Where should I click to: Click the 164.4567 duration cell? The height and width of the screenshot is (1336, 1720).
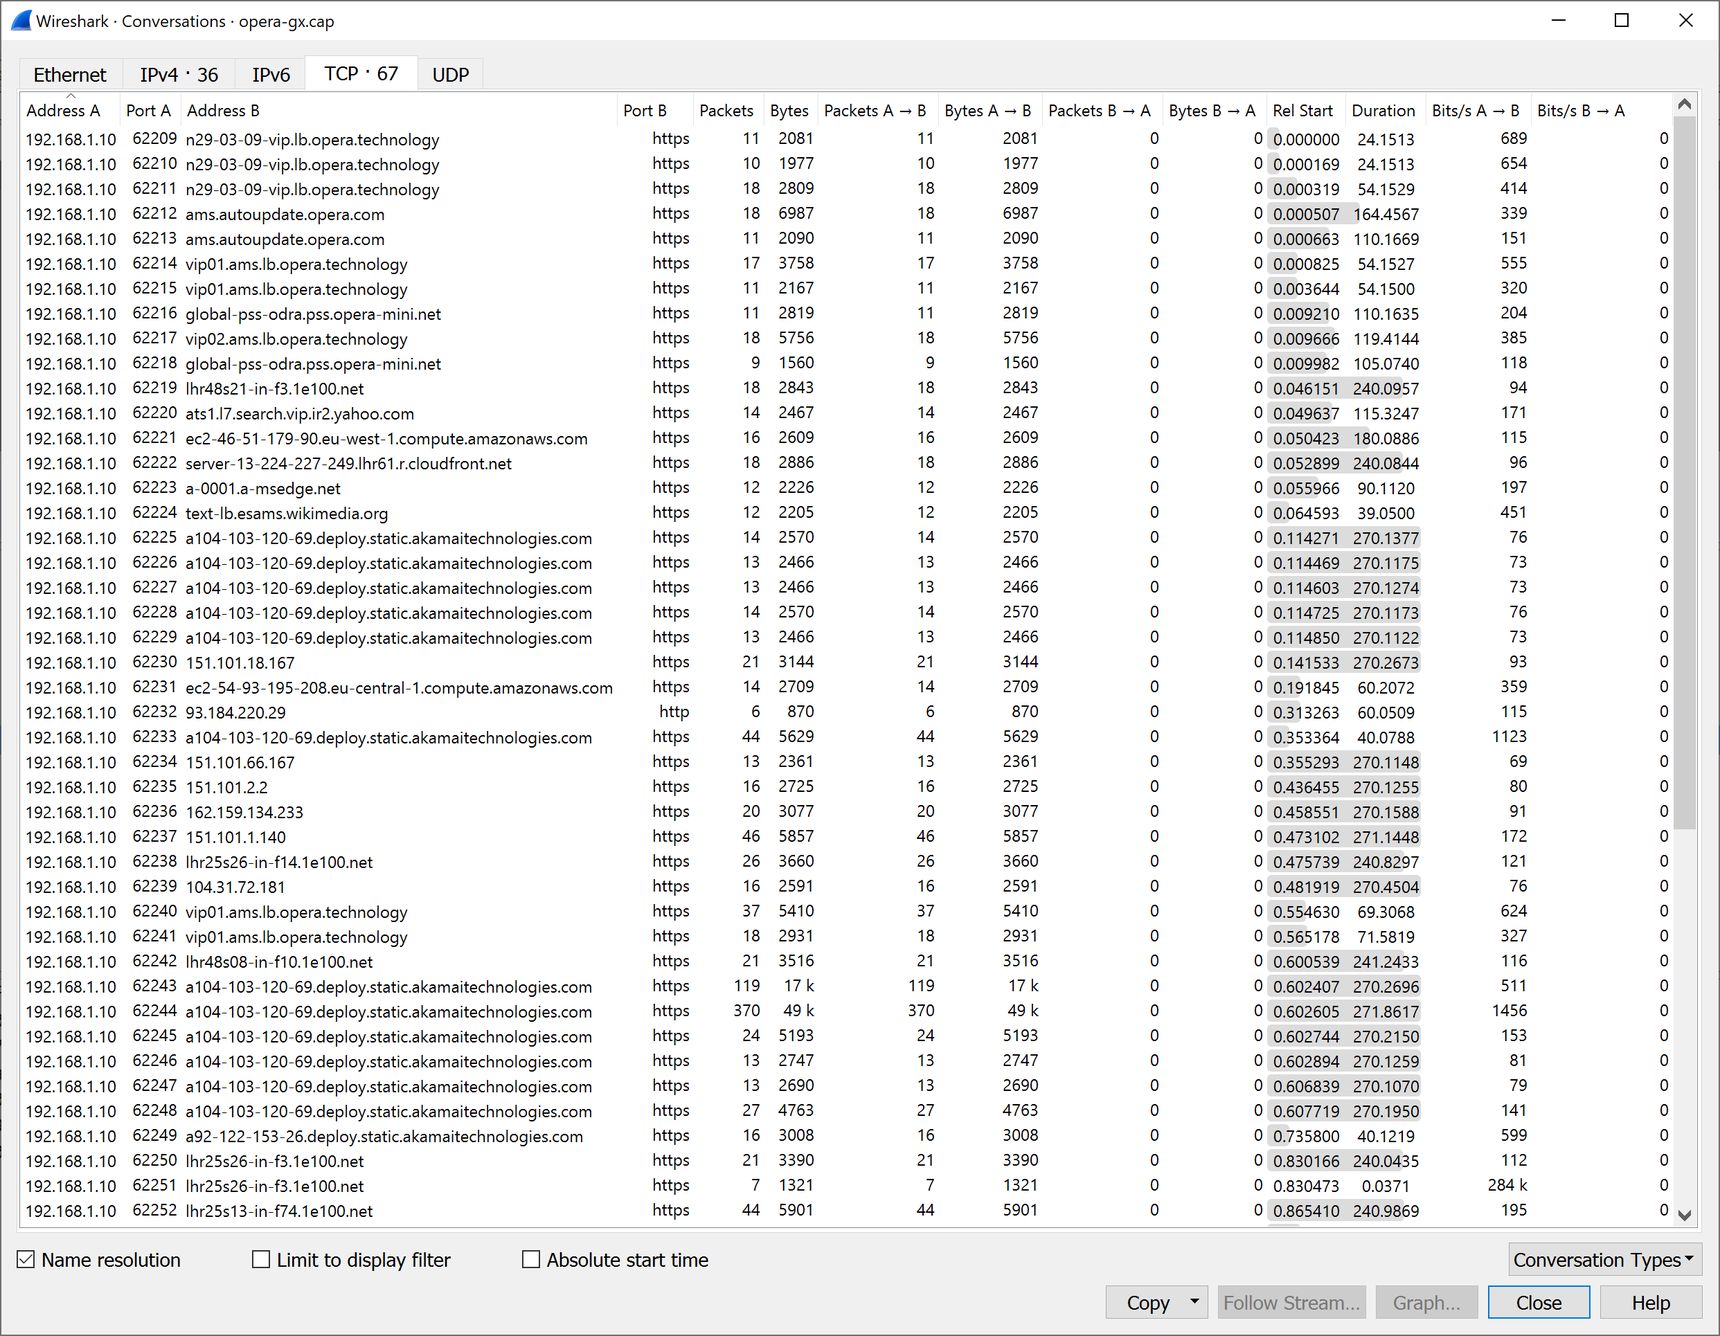coord(1386,214)
